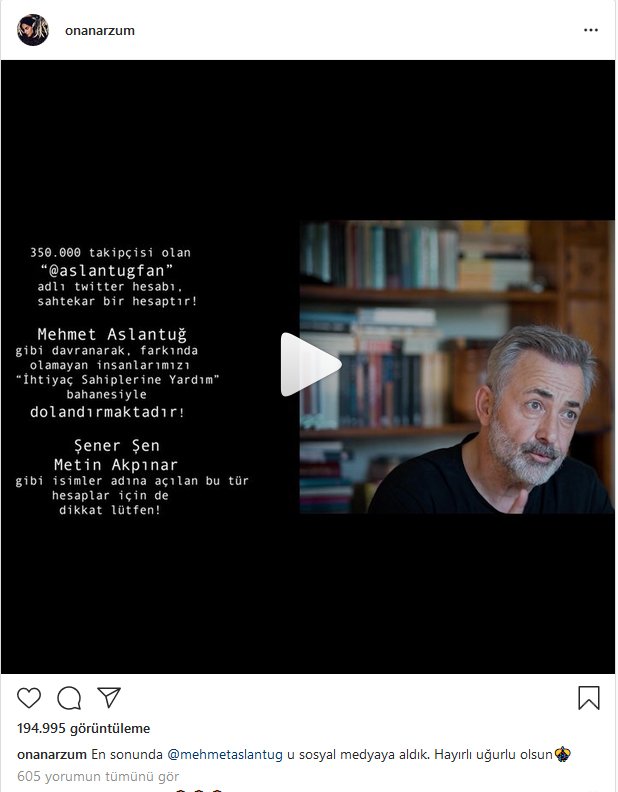The width and height of the screenshot is (618, 792).
Task: Share post using paper plane icon
Action: [109, 697]
